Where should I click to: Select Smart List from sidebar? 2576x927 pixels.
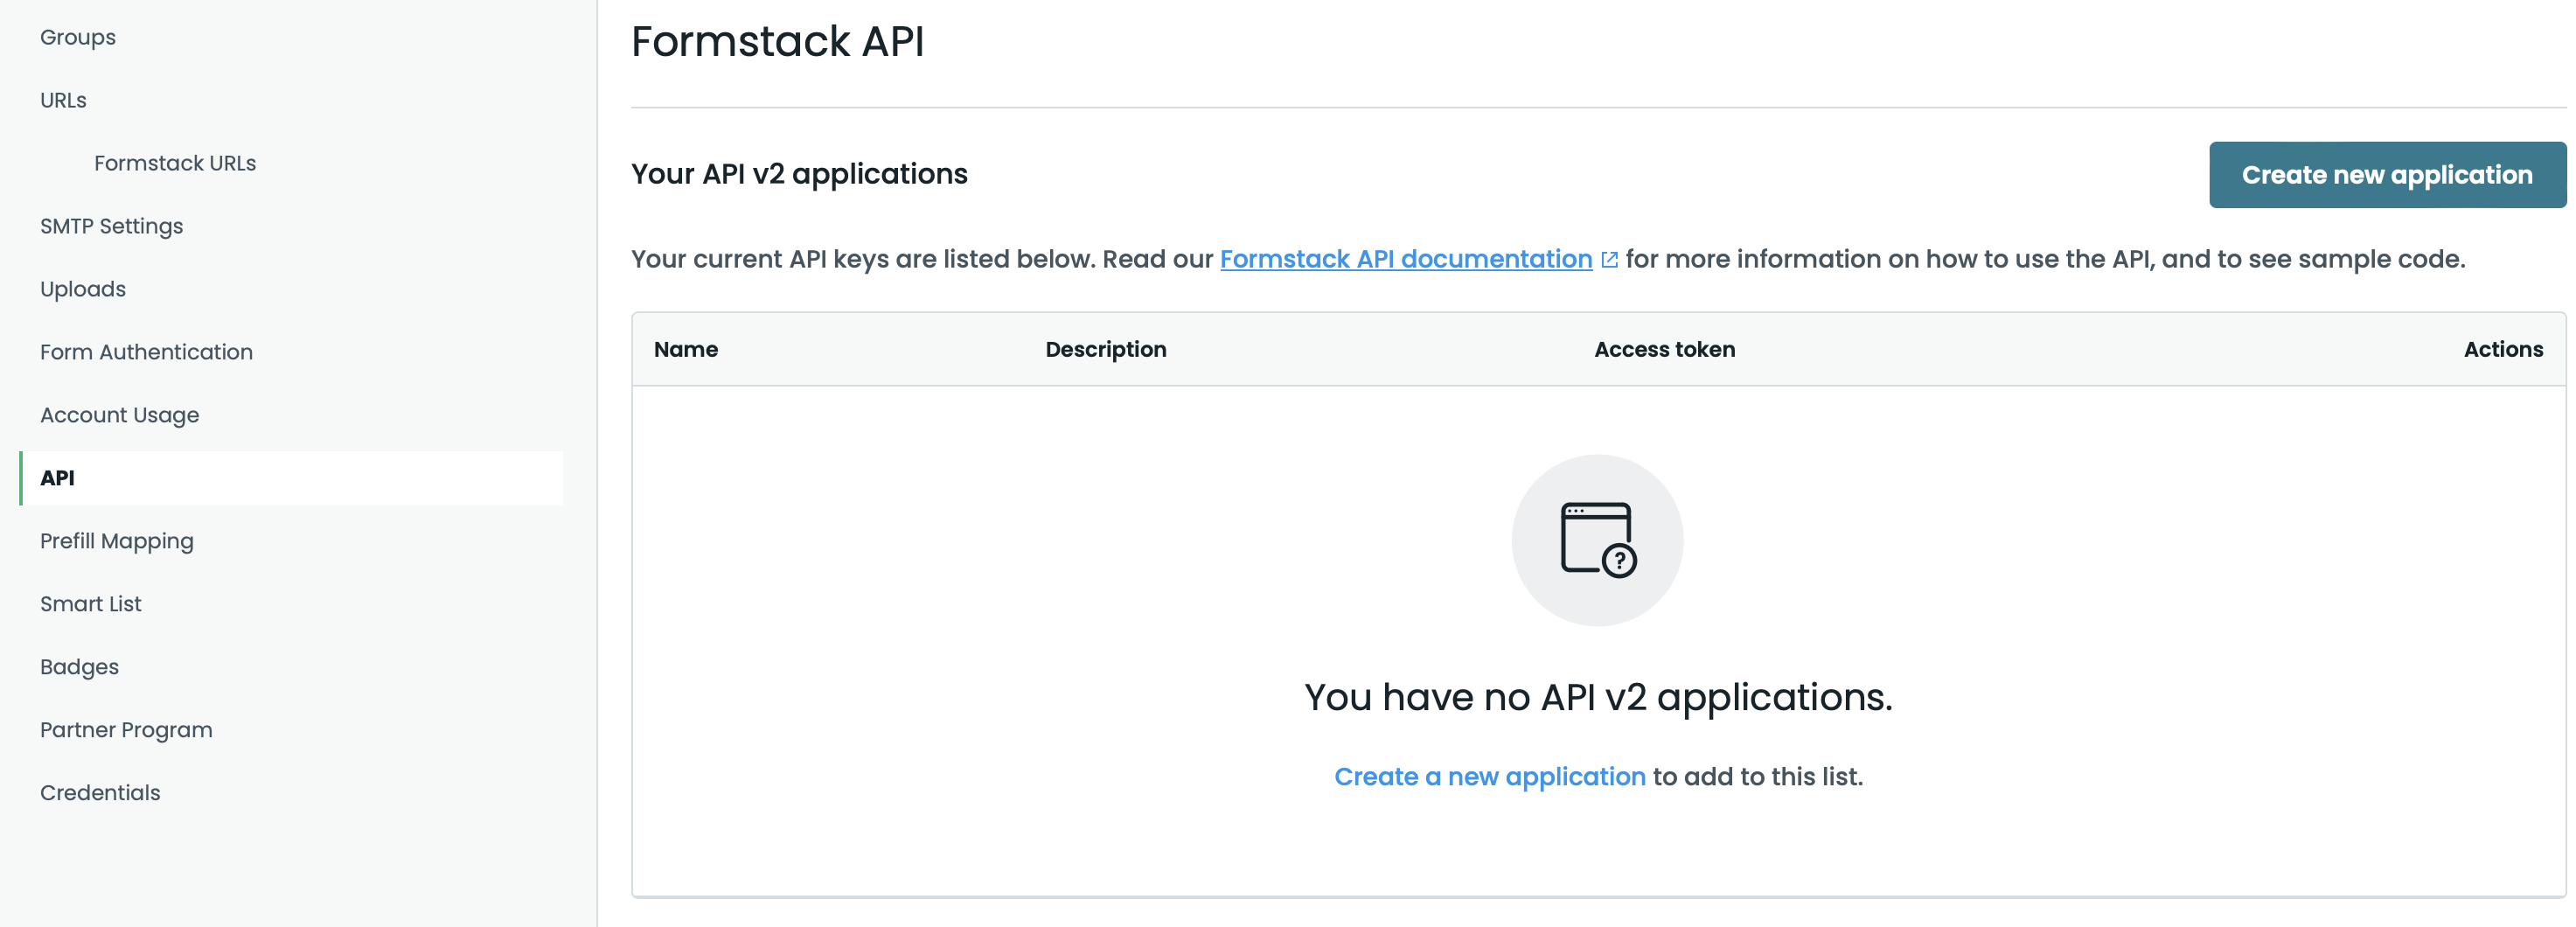pos(90,603)
